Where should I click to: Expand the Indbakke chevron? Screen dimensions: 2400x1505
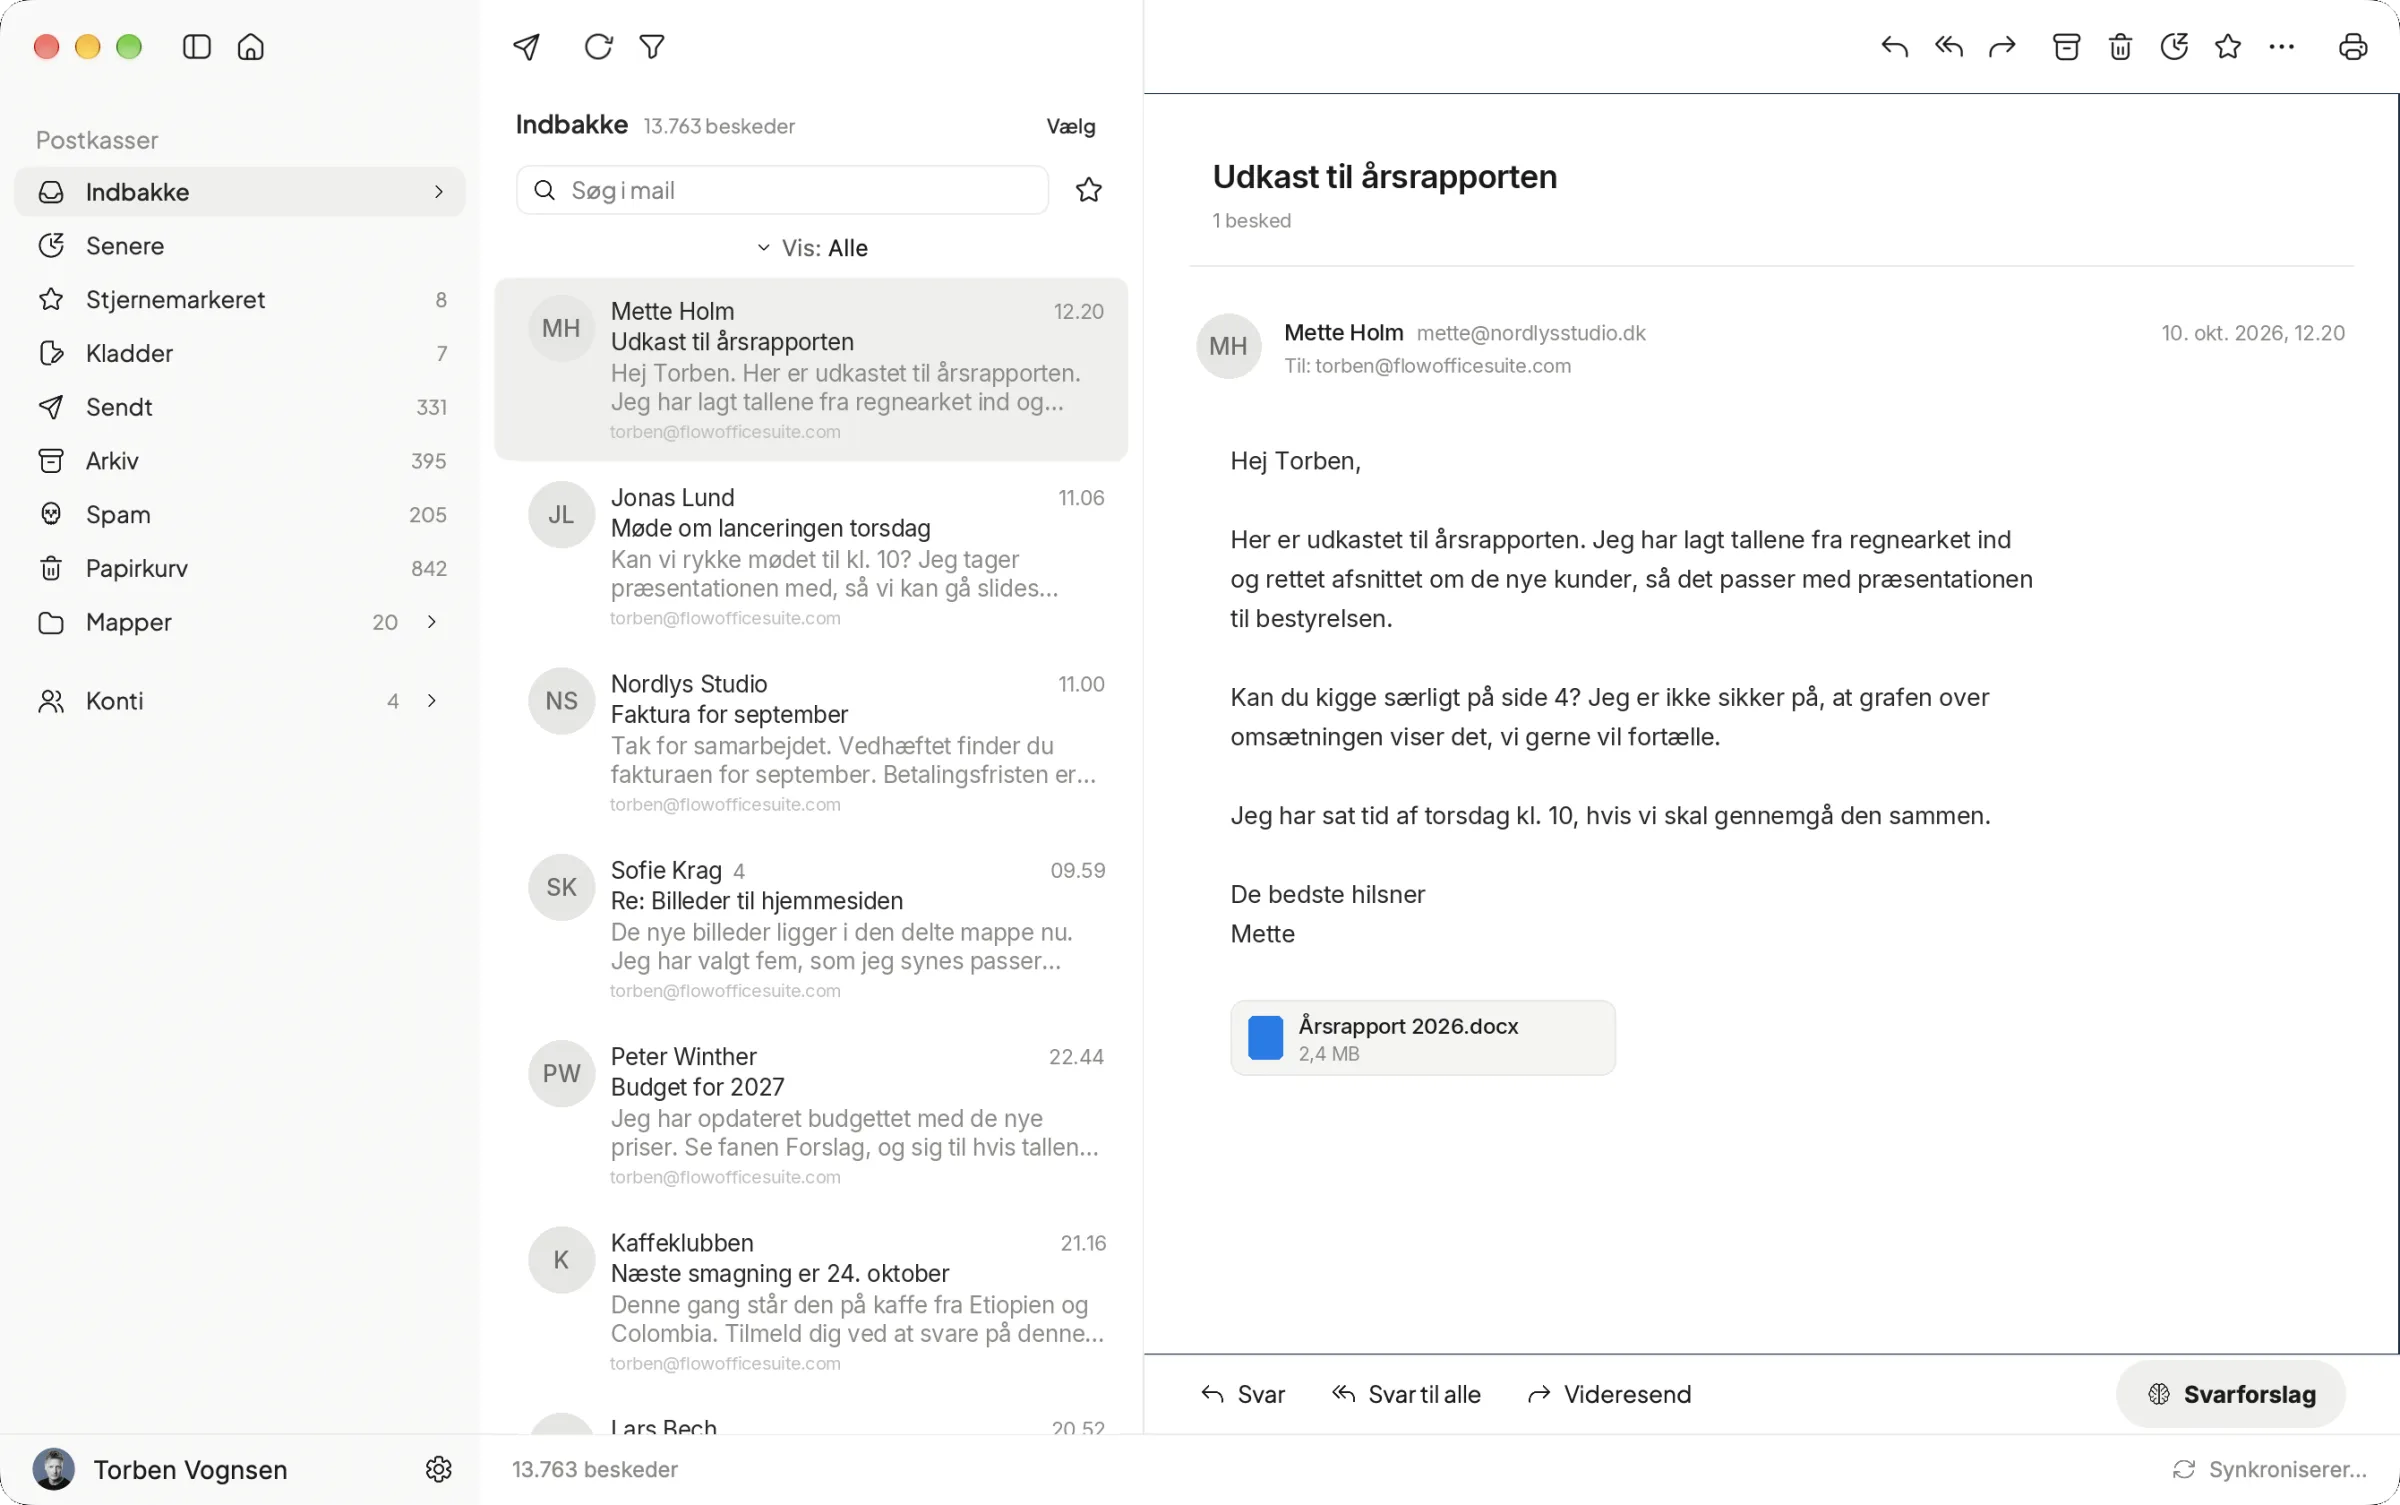[x=438, y=192]
